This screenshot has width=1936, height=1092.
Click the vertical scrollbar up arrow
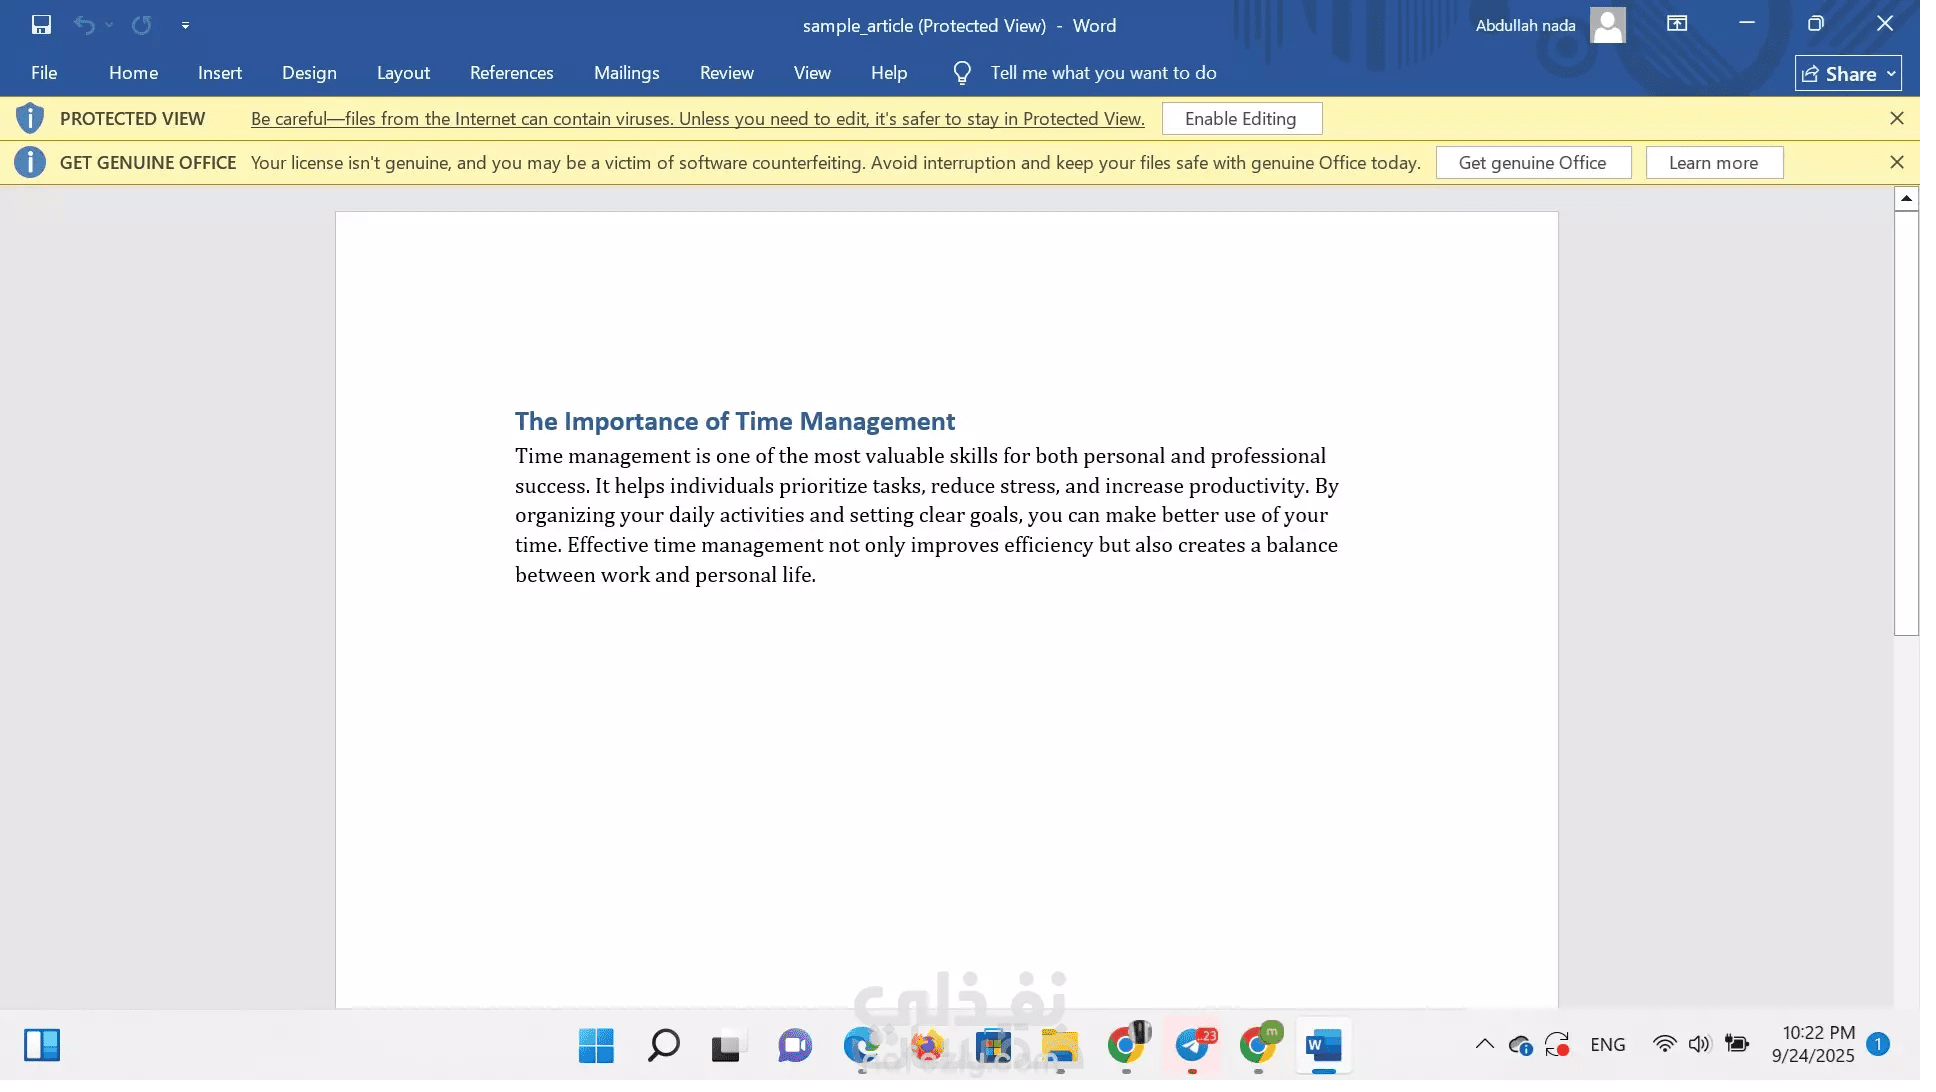click(x=1906, y=198)
